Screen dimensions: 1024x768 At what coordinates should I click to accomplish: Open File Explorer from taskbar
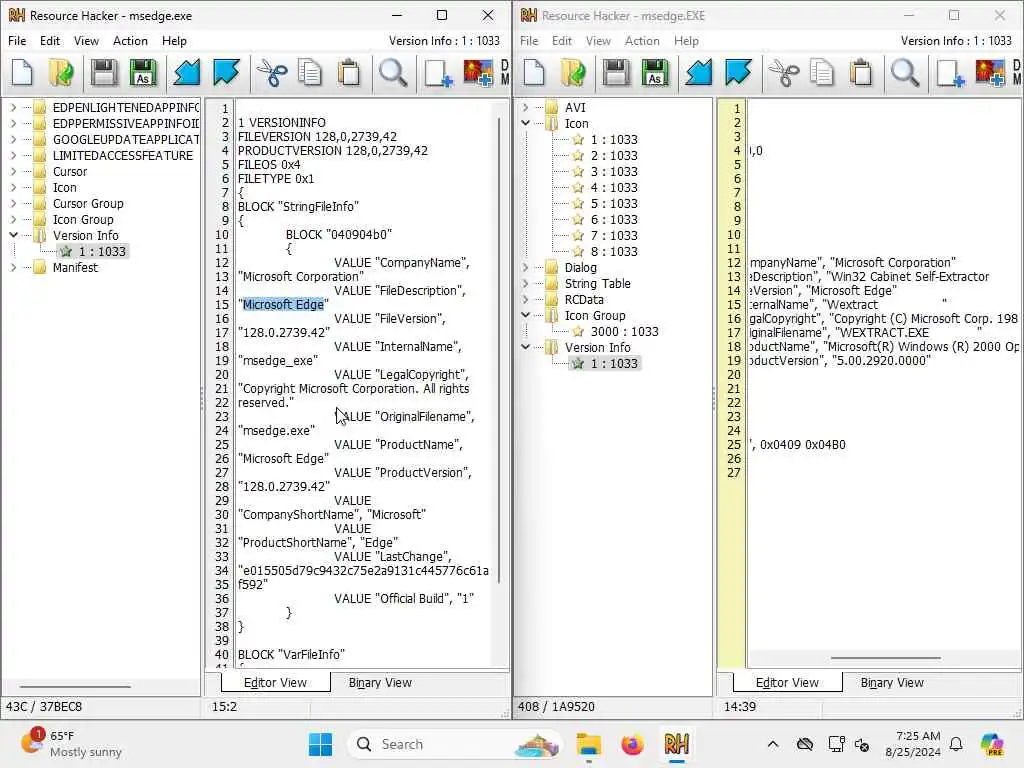(588, 744)
